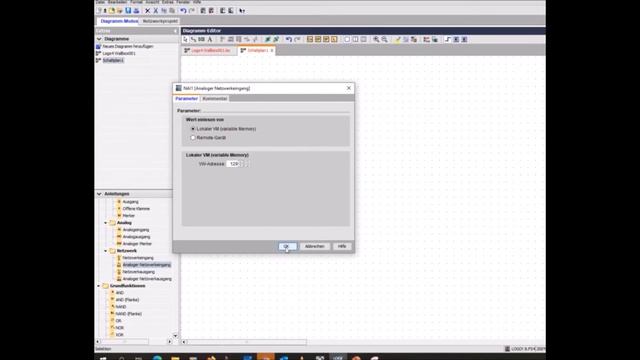Click the tree panel horizontal scrollbar right arrow
640x360 pixels.
click(x=170, y=342)
